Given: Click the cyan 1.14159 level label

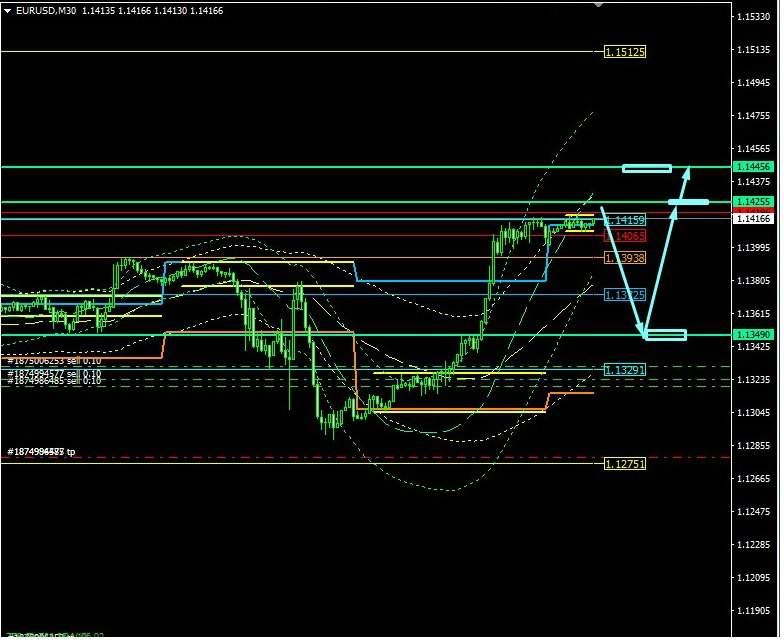Looking at the screenshot, I should point(627,220).
